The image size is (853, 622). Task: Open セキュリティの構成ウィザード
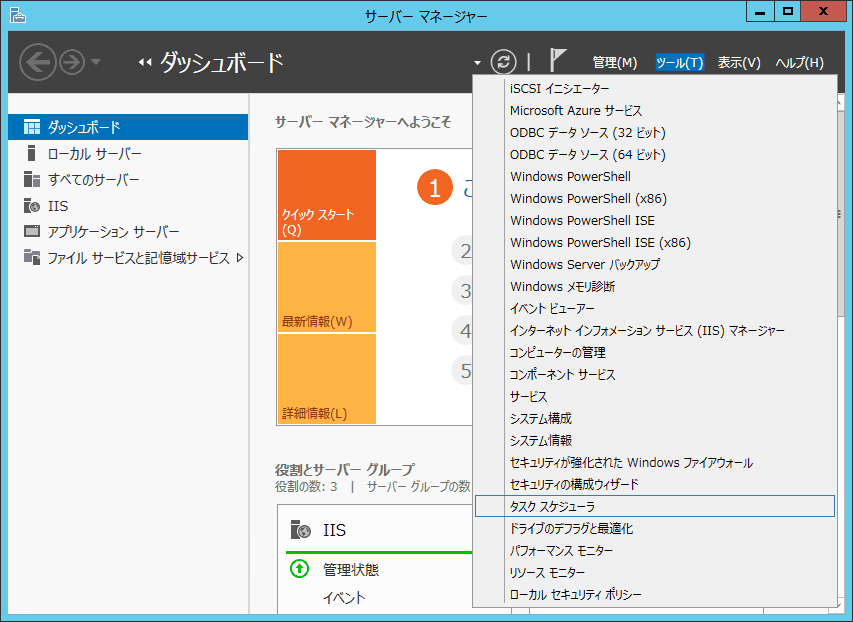655,484
